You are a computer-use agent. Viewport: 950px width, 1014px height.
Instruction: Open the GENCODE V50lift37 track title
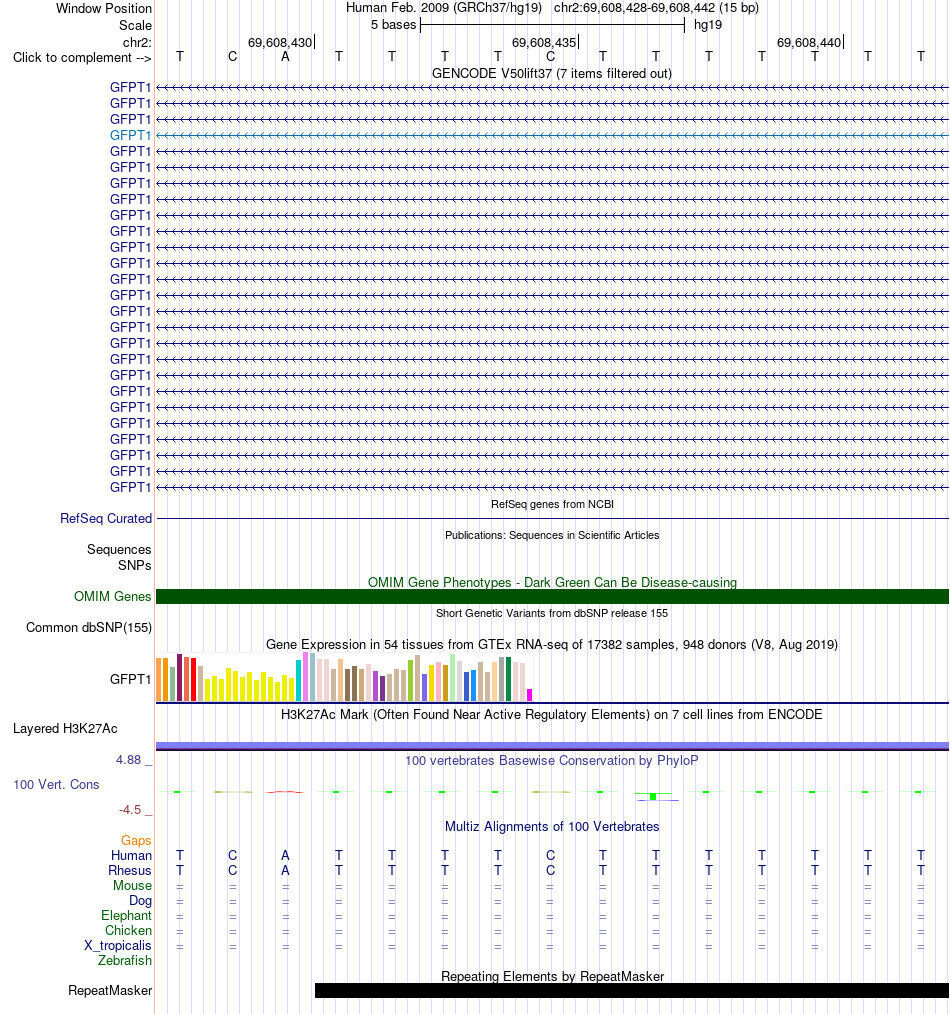tap(552, 73)
